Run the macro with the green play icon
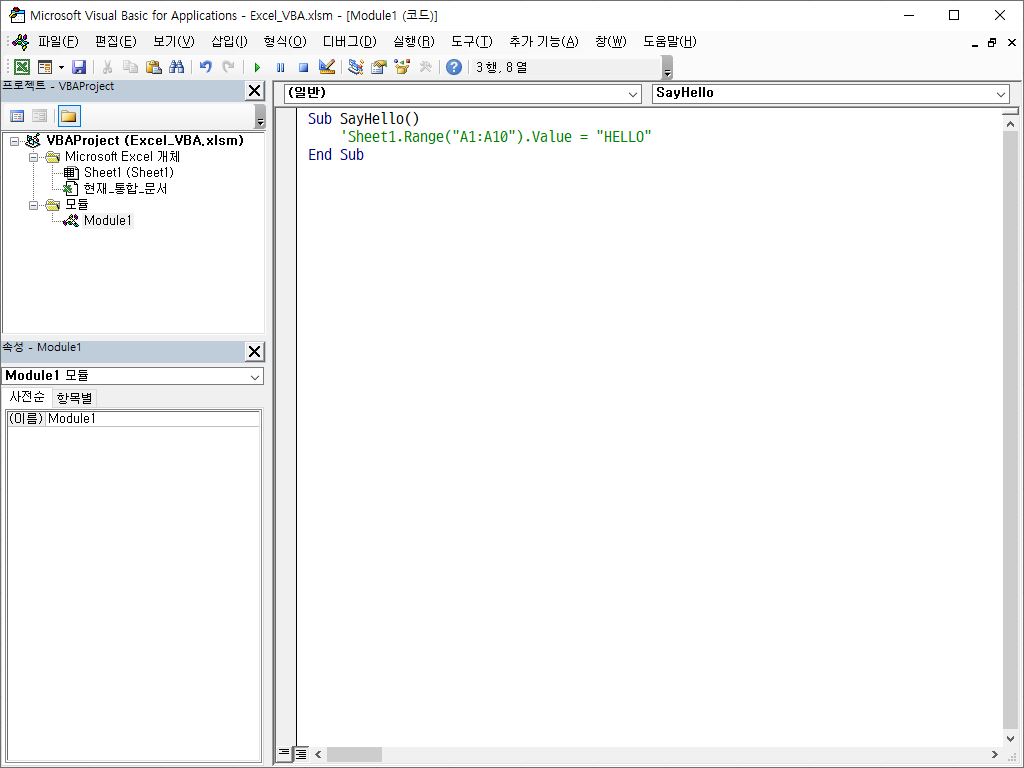 (x=257, y=67)
